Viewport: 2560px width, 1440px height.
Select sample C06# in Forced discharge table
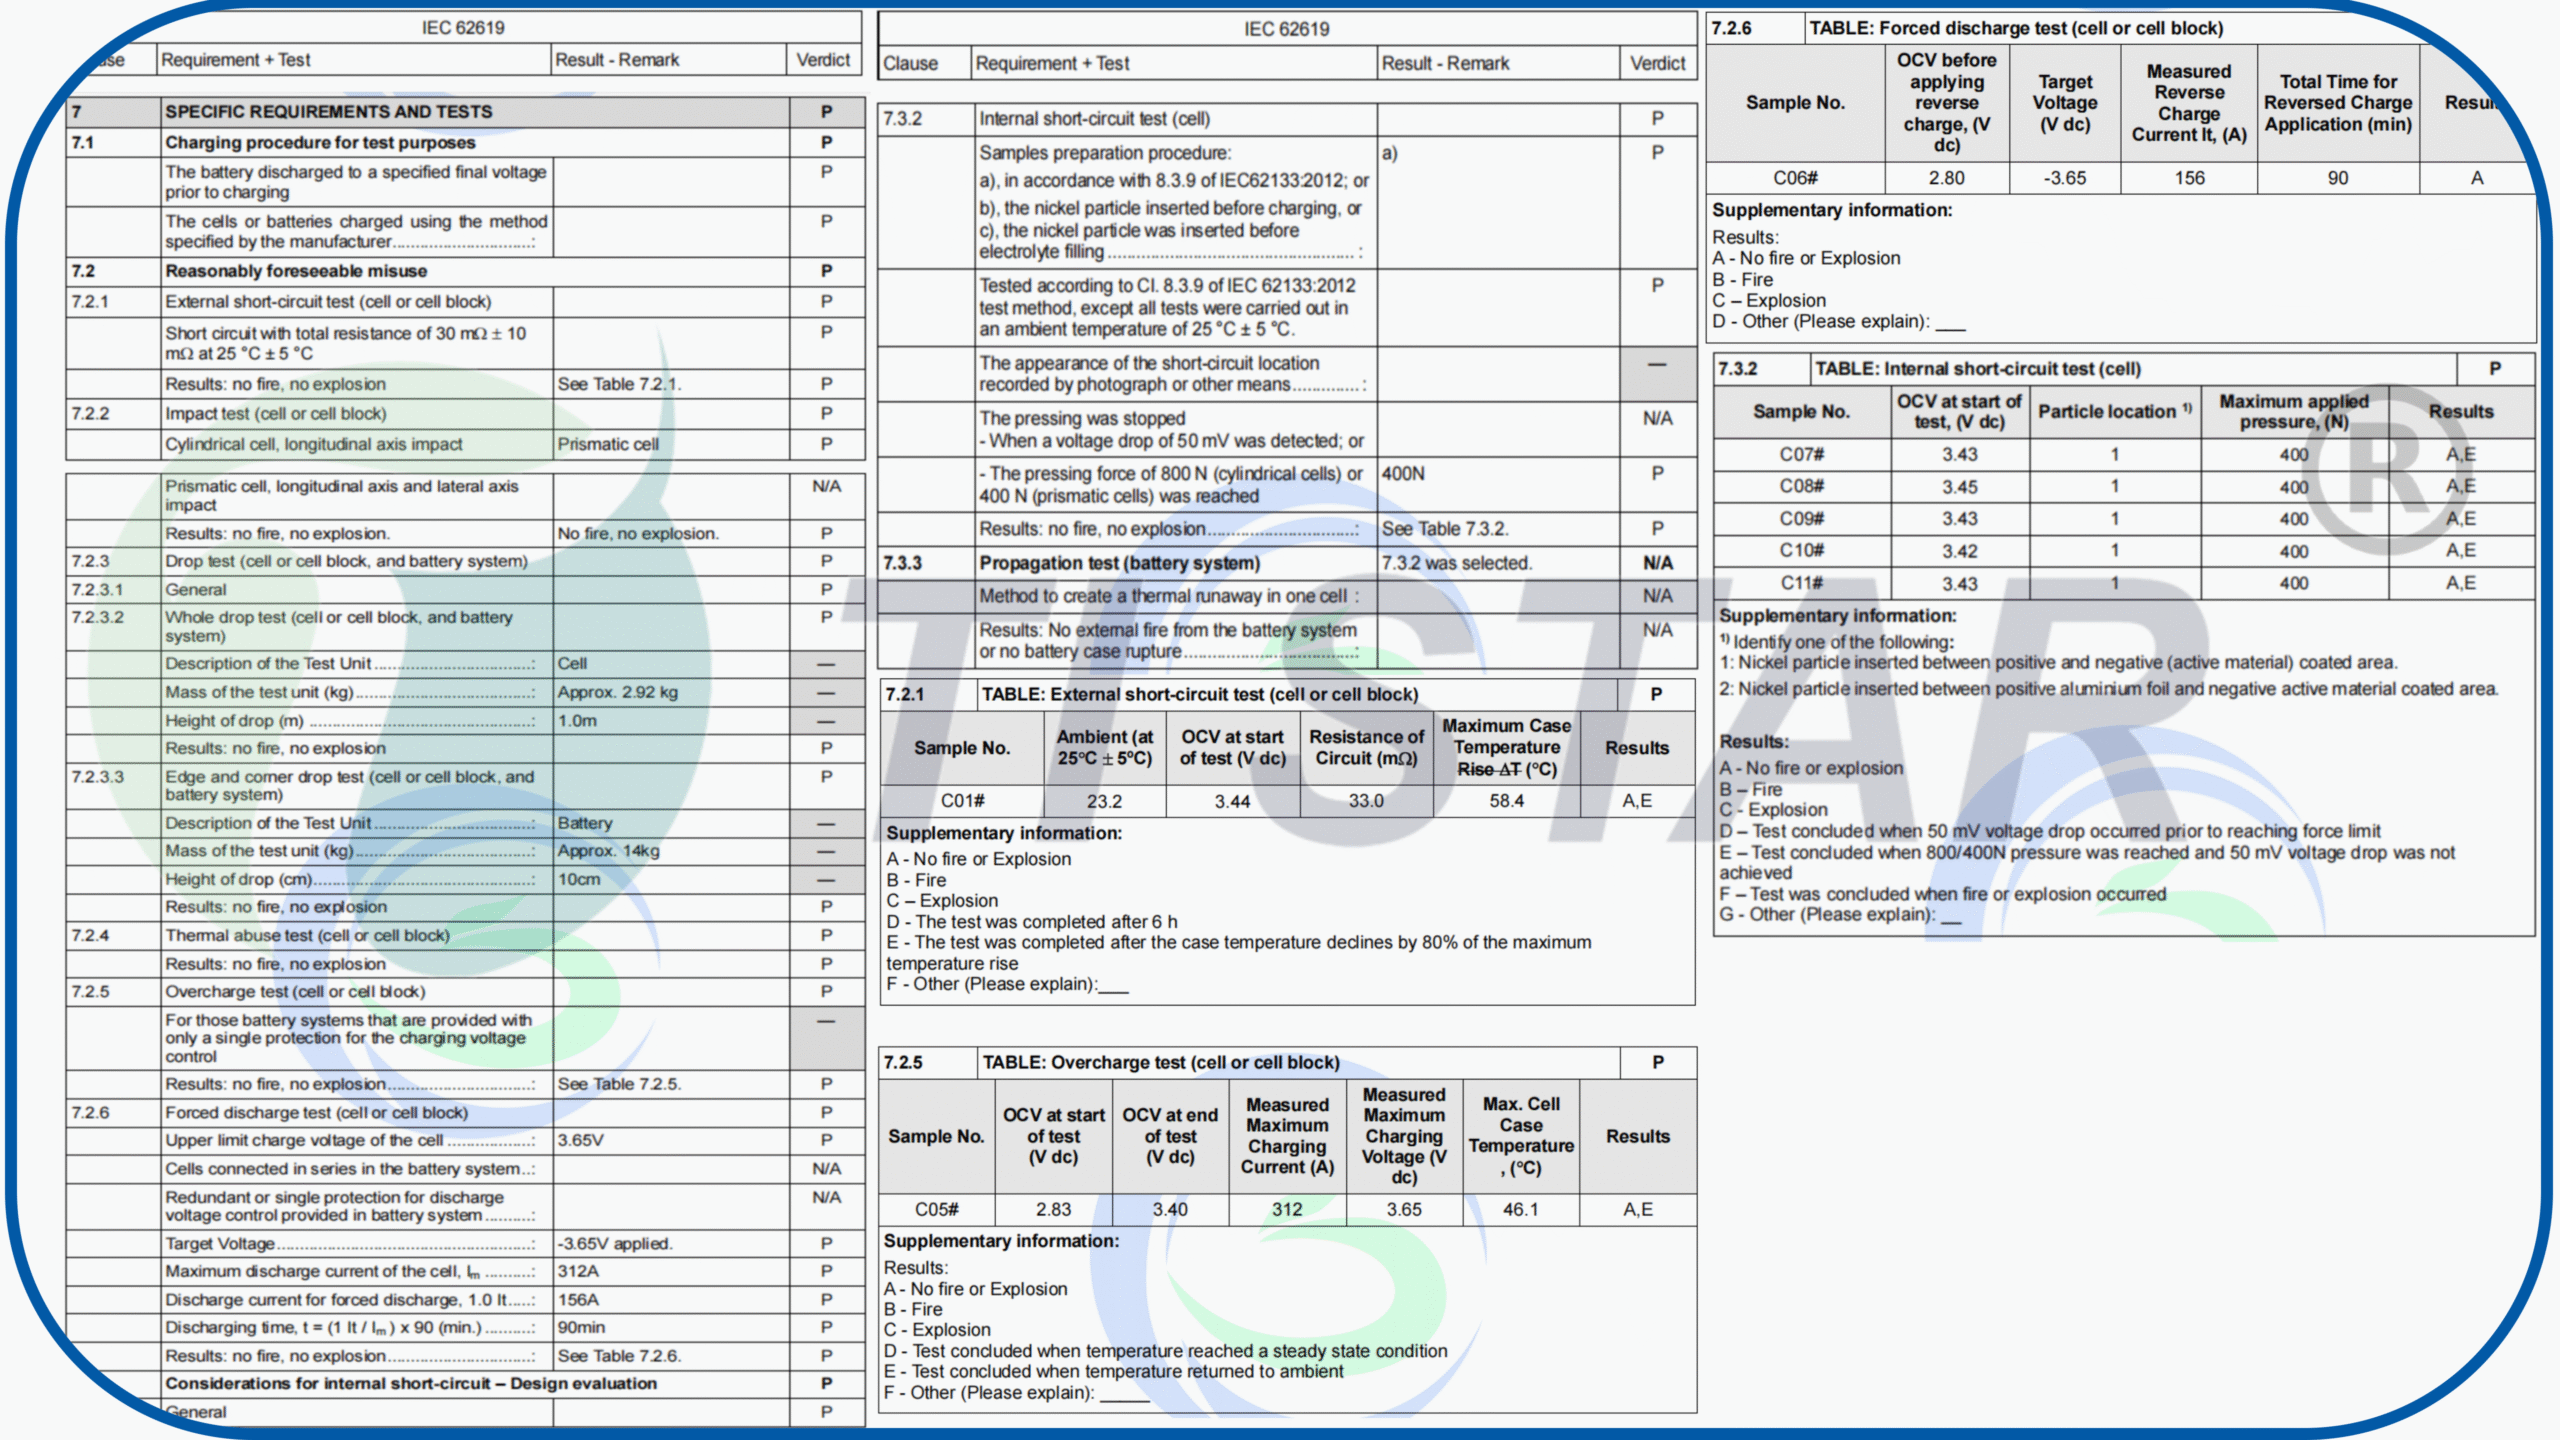pyautogui.click(x=1795, y=178)
